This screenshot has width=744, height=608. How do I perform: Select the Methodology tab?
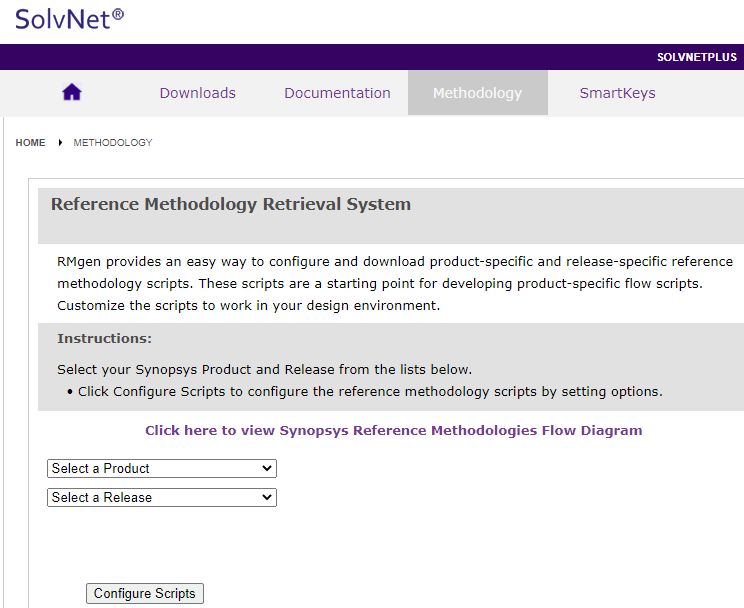pos(477,93)
